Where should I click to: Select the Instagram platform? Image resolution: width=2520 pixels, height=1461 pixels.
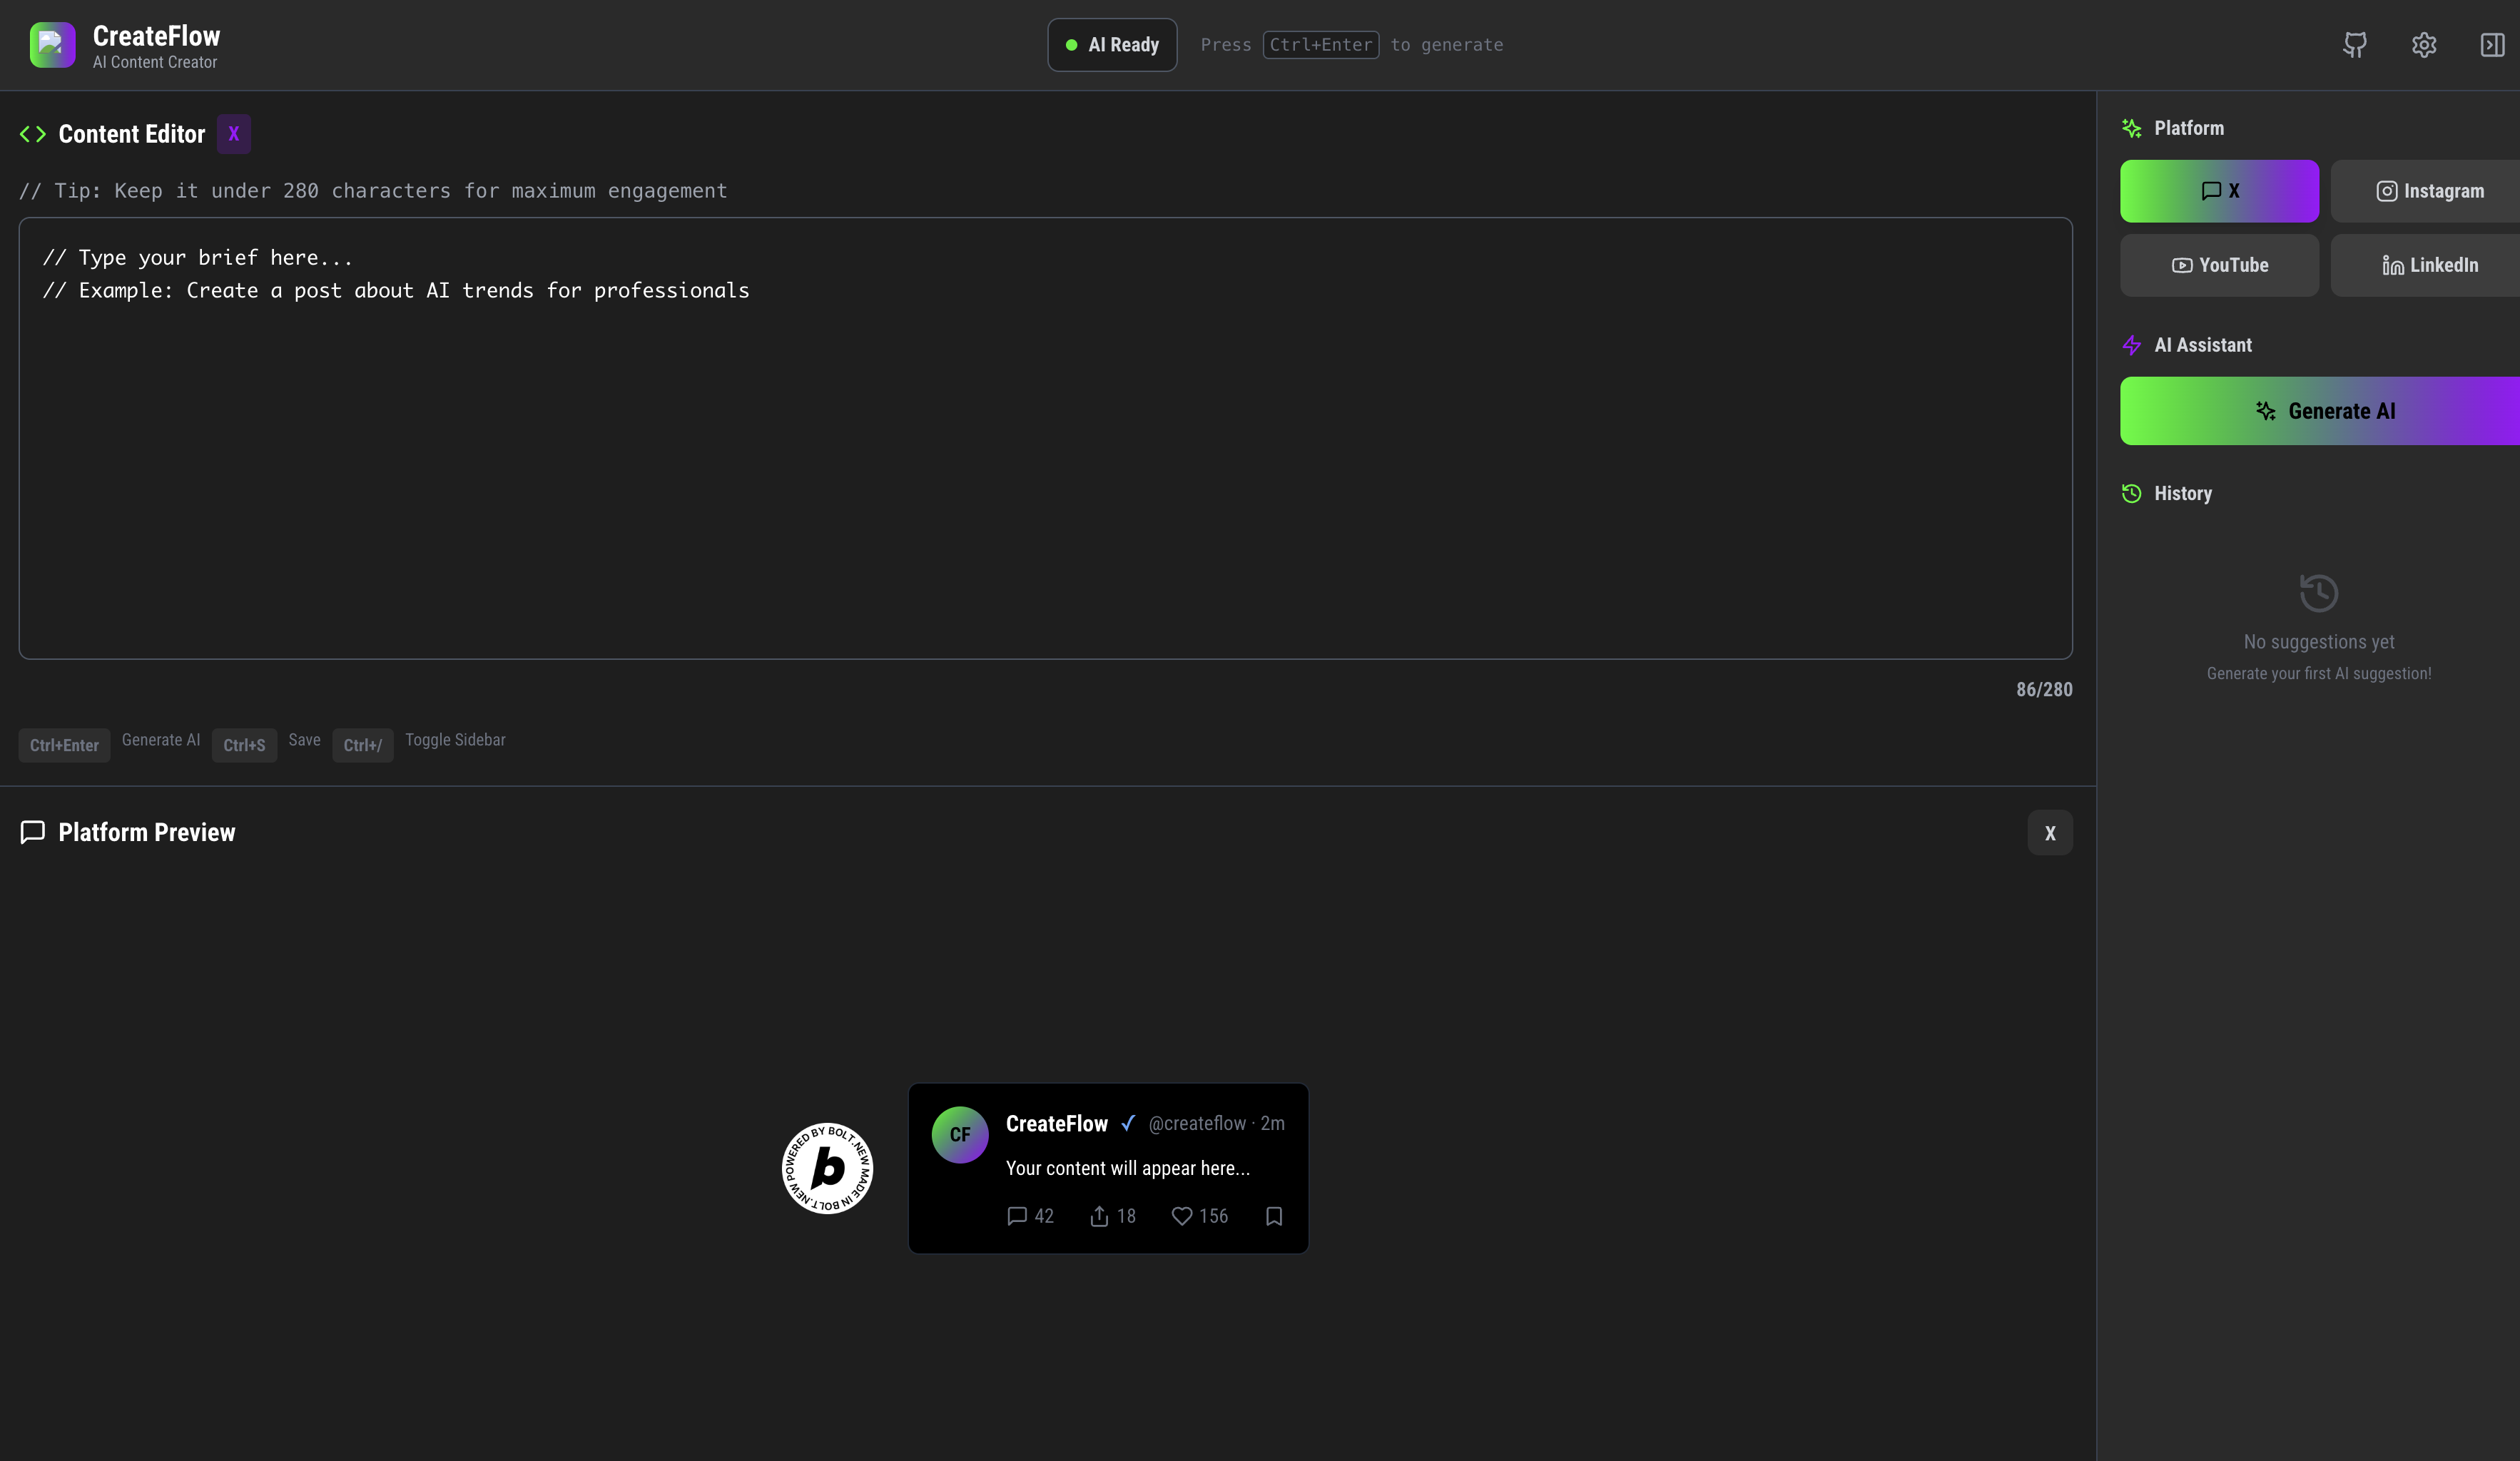[2429, 191]
